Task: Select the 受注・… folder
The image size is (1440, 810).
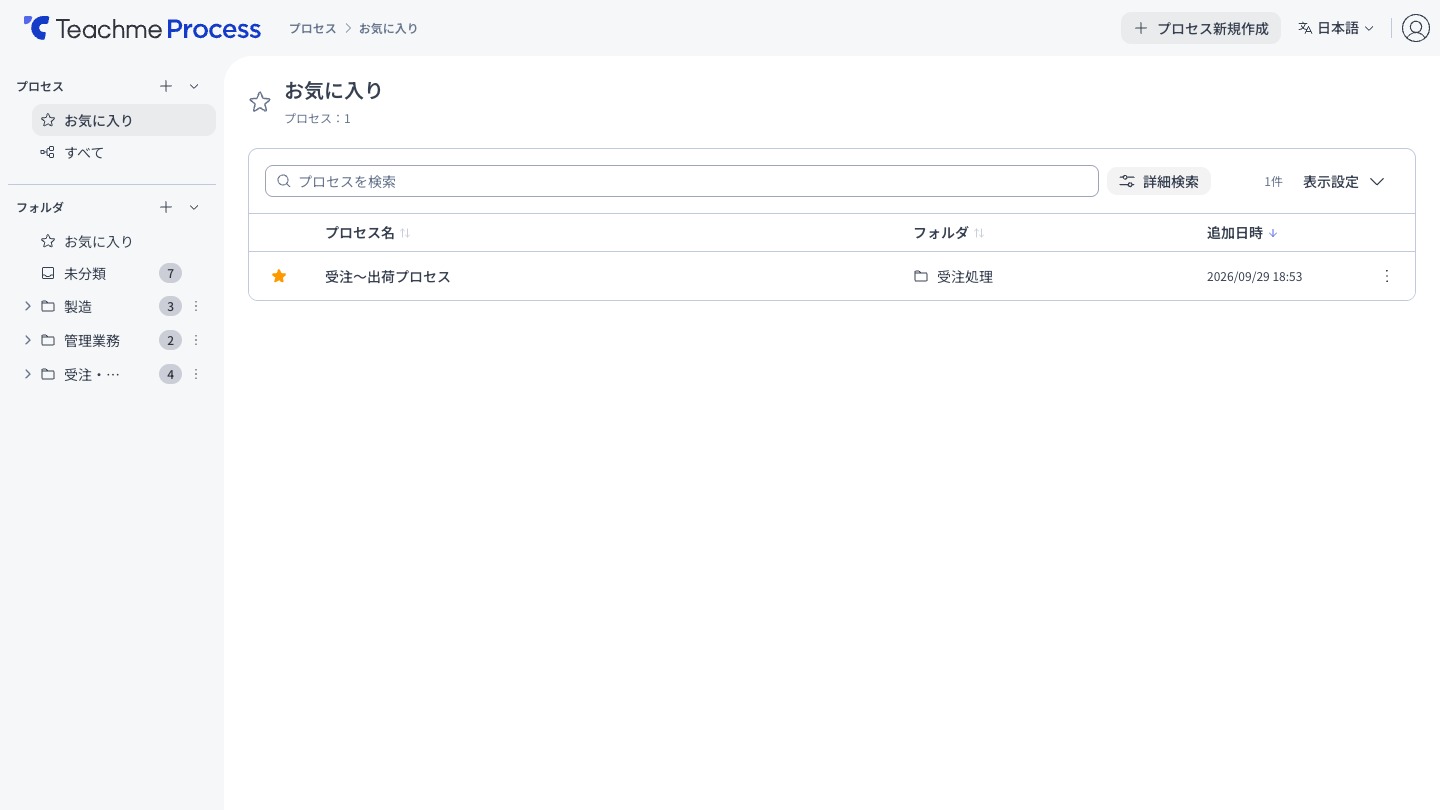Action: [92, 374]
